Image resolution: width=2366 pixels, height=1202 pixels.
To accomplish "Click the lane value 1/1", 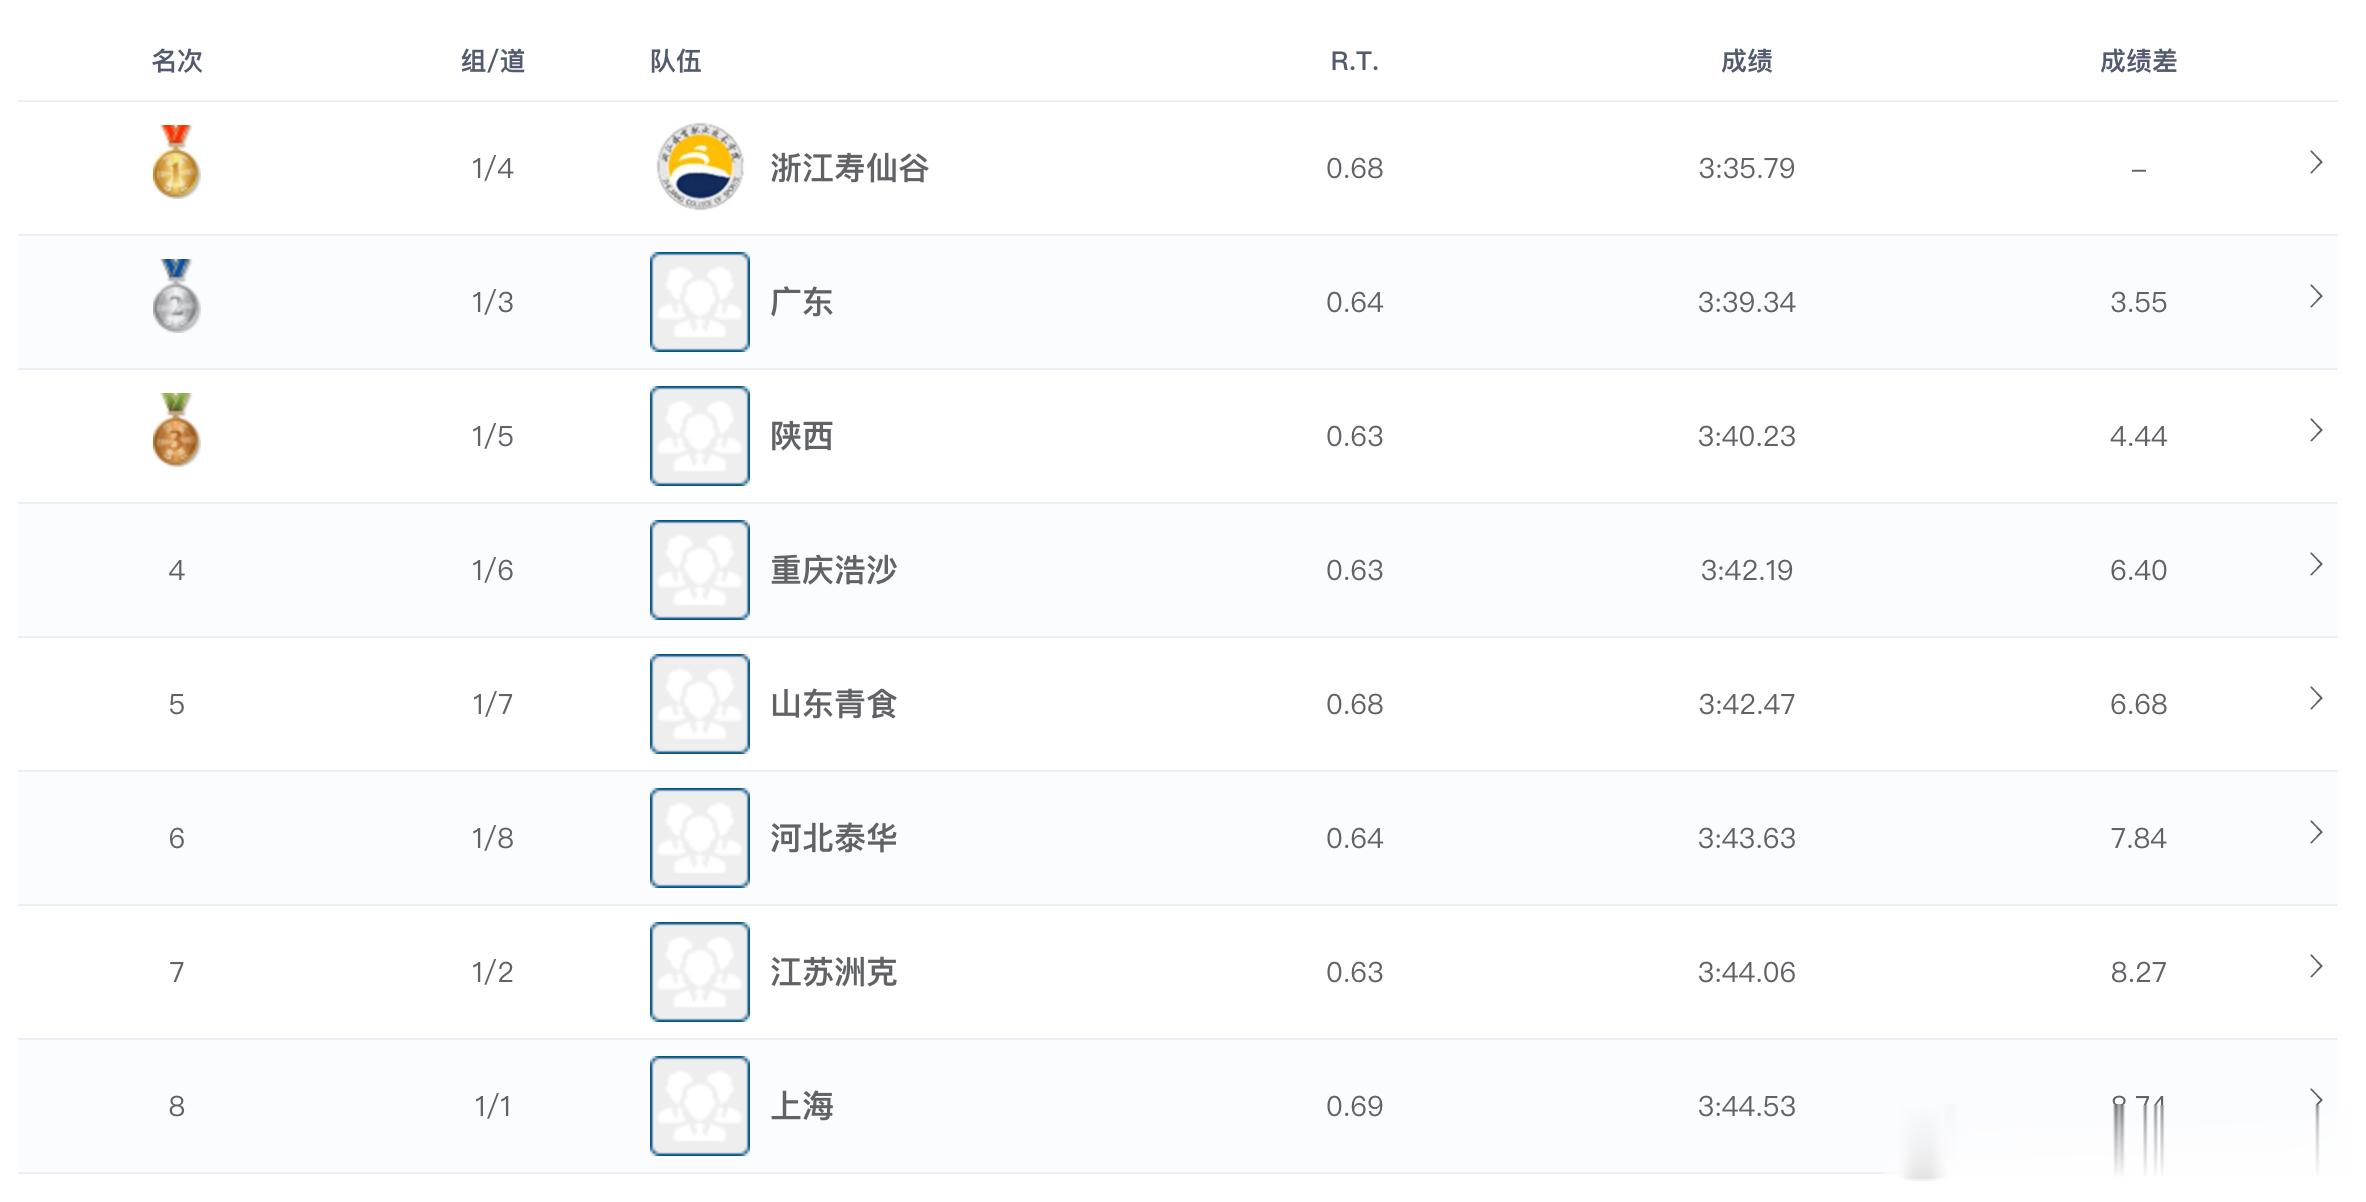I will pyautogui.click(x=493, y=1106).
